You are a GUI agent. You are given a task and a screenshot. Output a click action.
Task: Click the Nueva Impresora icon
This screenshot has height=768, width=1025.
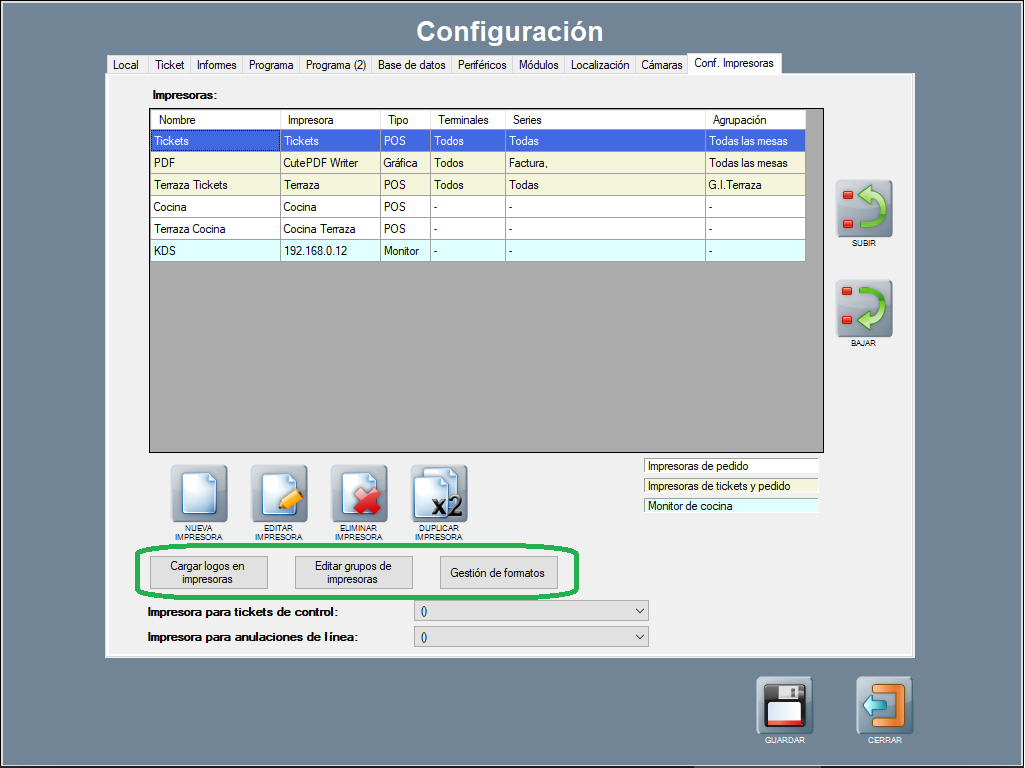198,494
